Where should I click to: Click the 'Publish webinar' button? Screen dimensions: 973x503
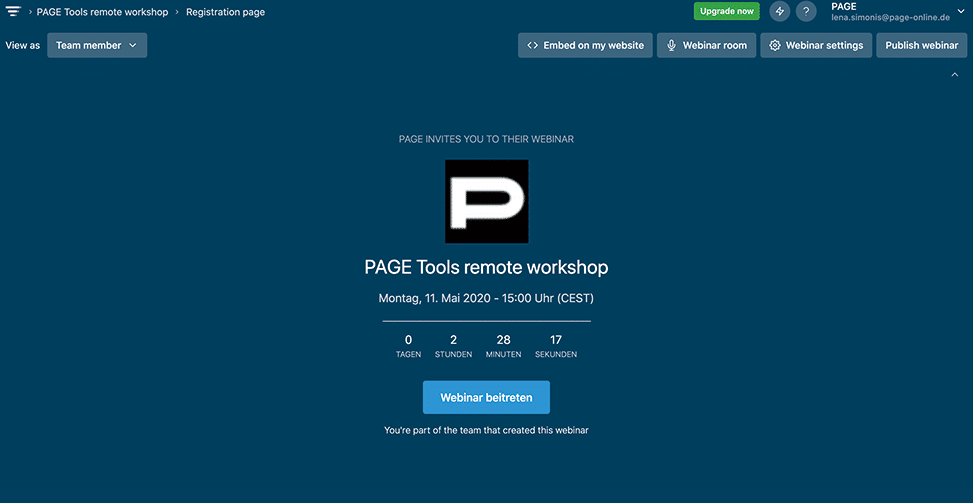pos(921,45)
